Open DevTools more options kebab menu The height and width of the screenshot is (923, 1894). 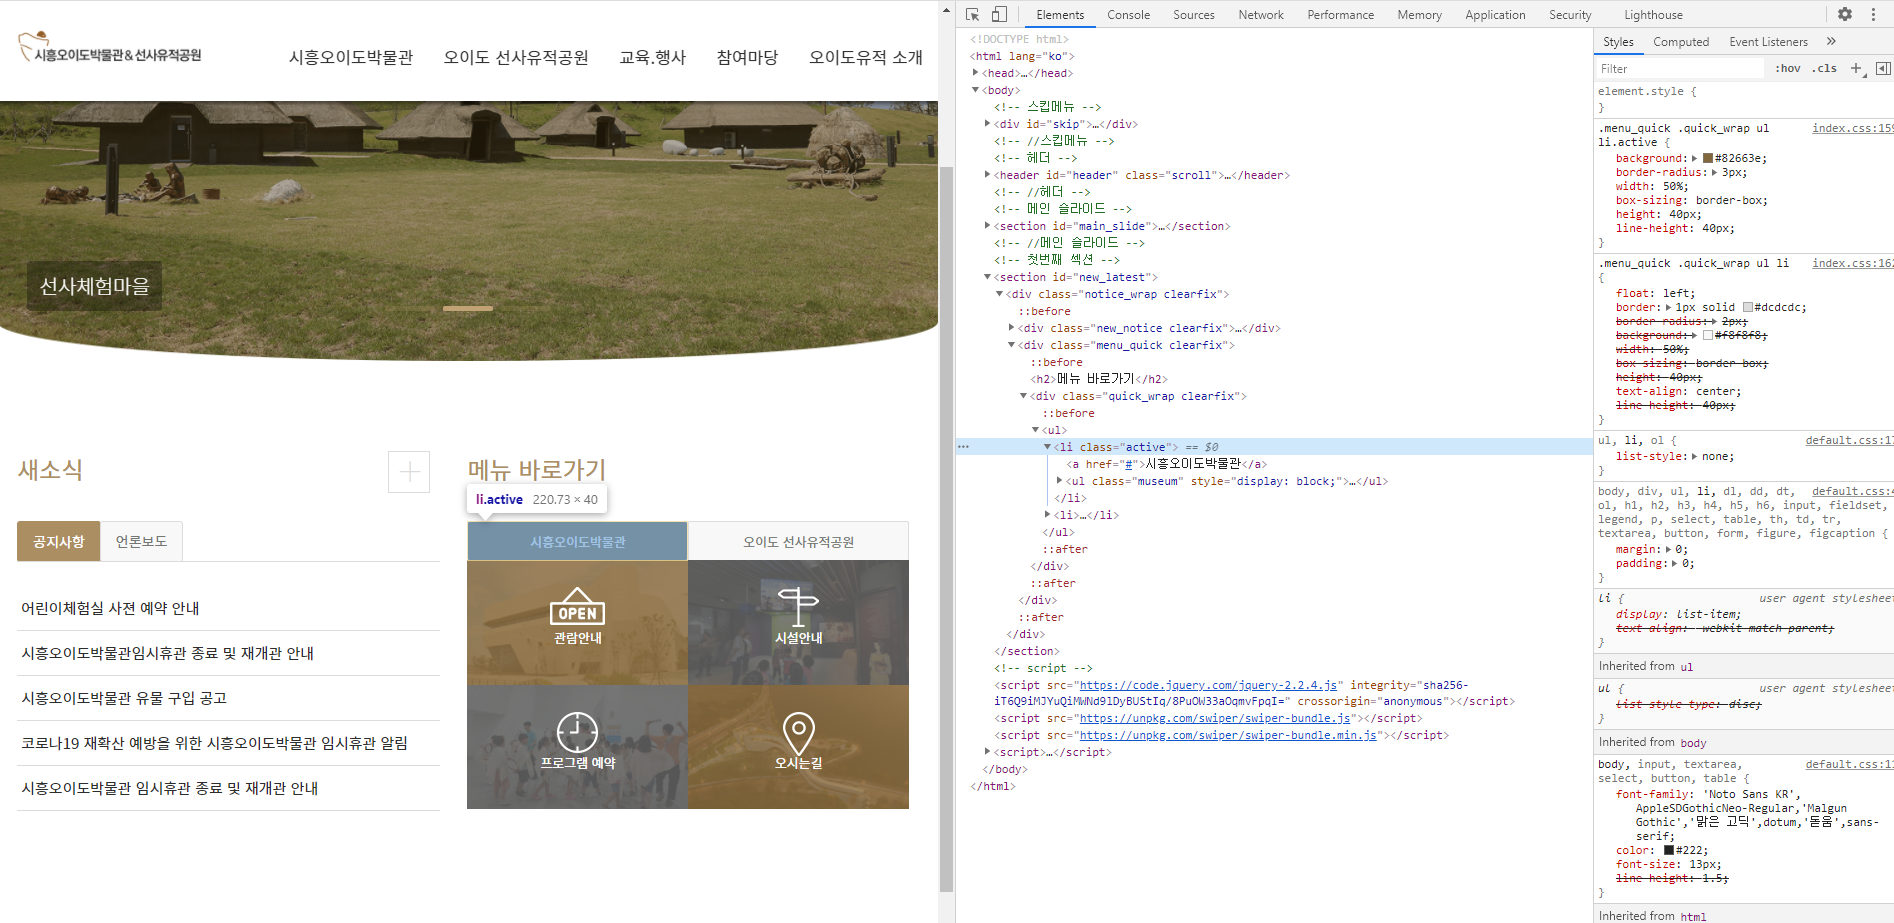1873,14
